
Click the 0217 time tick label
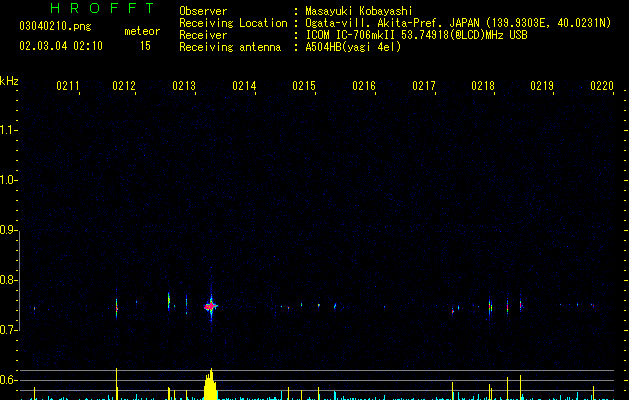424,85
